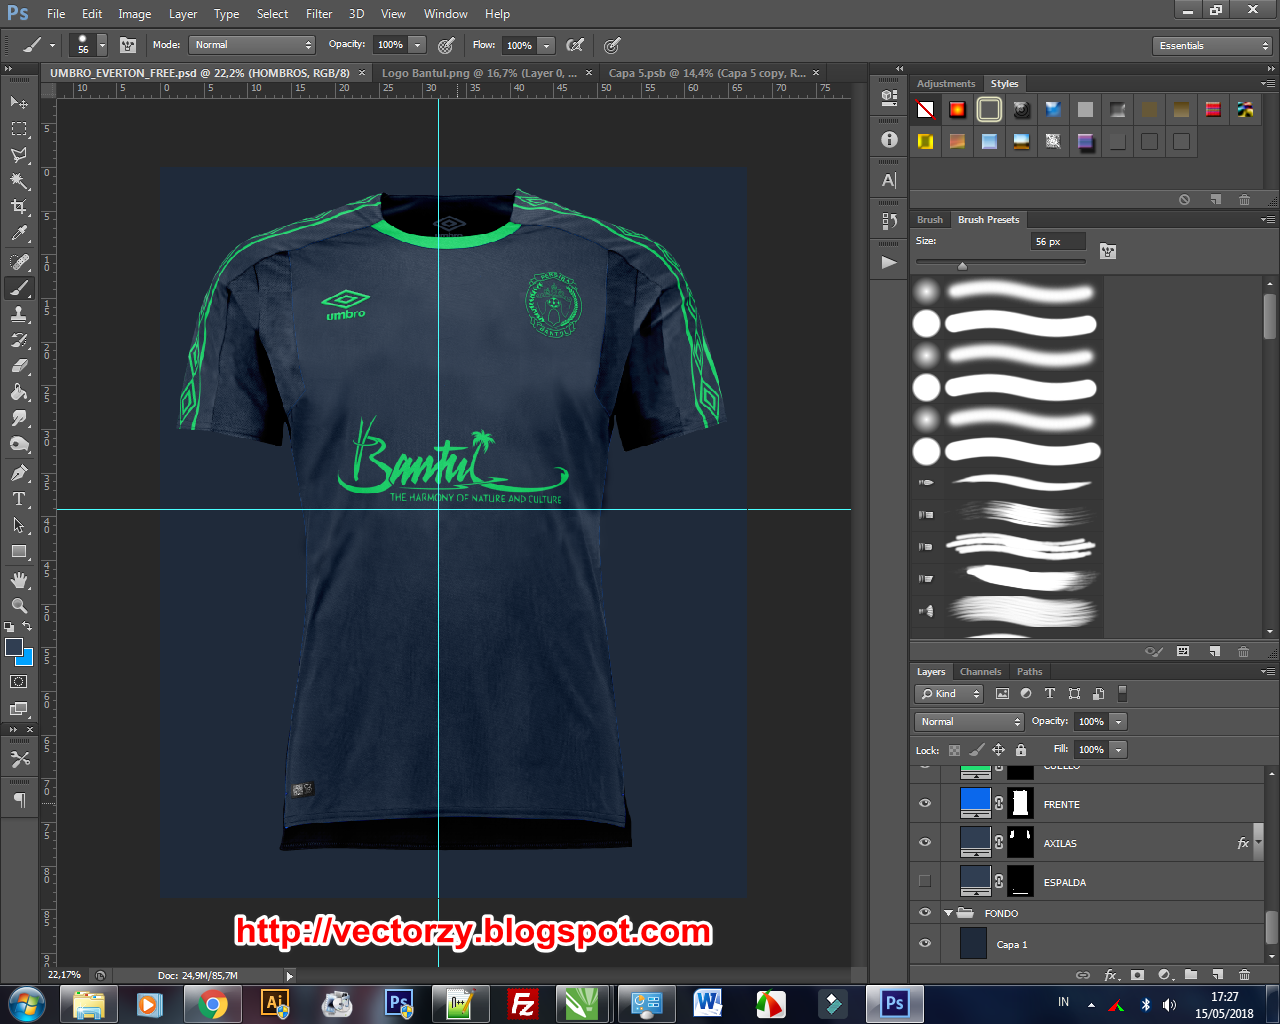The width and height of the screenshot is (1280, 1024).
Task: Select the History Brush tool
Action: 19,340
